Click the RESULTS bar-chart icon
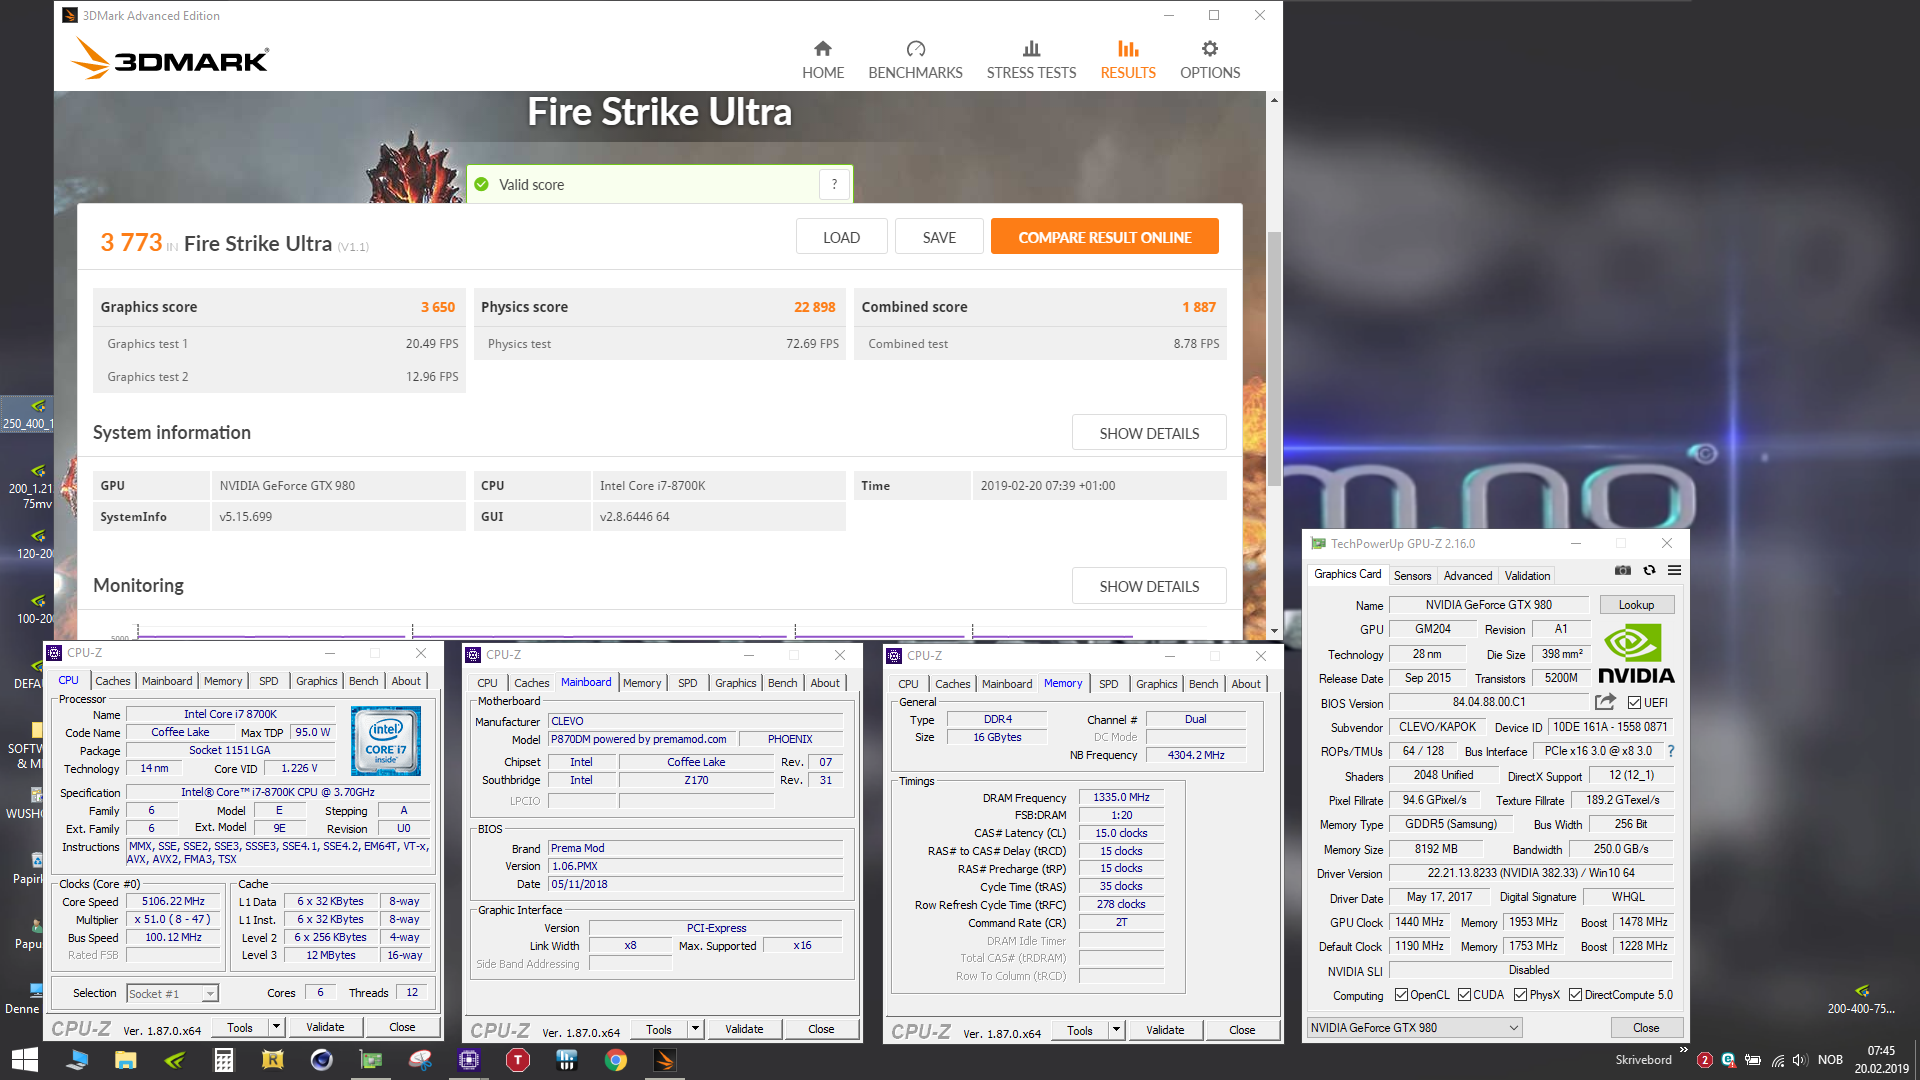This screenshot has width=1920, height=1080. tap(1128, 49)
